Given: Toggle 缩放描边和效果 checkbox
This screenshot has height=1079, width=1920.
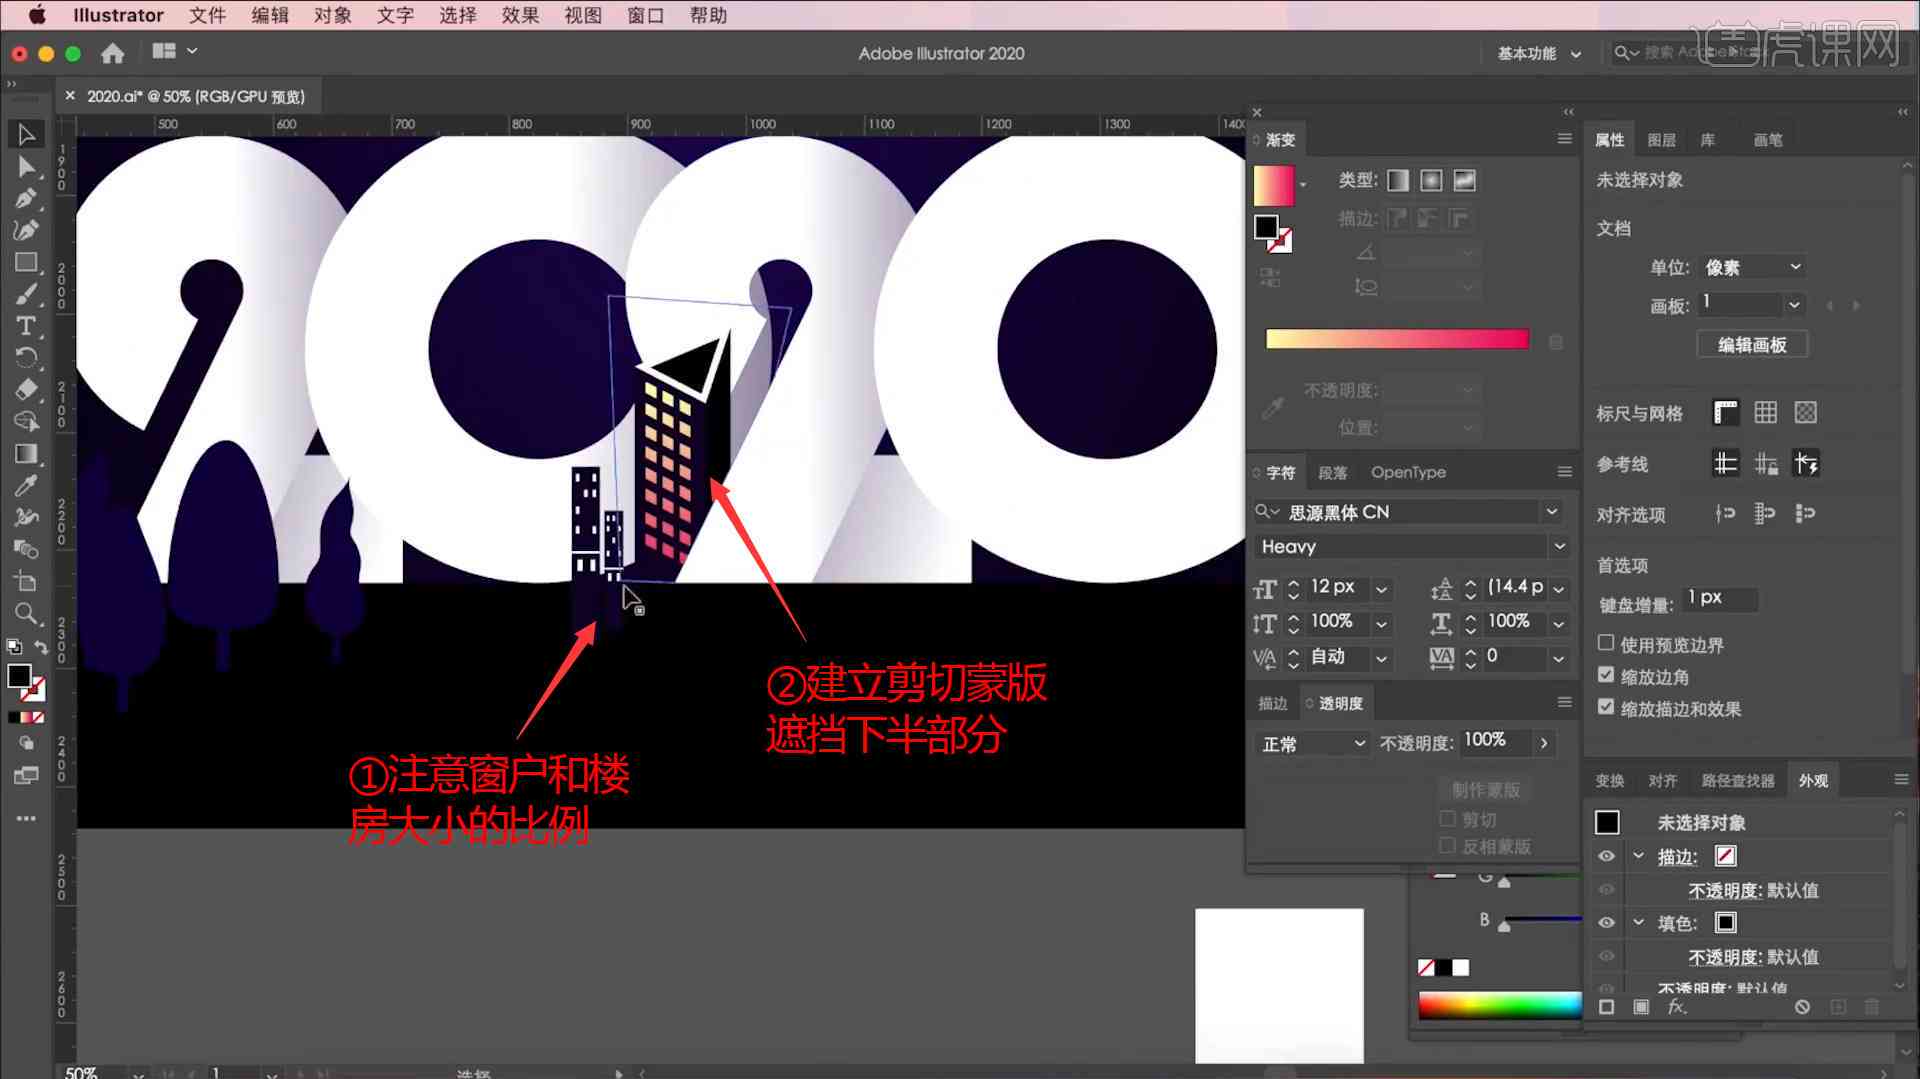Looking at the screenshot, I should (x=1606, y=707).
